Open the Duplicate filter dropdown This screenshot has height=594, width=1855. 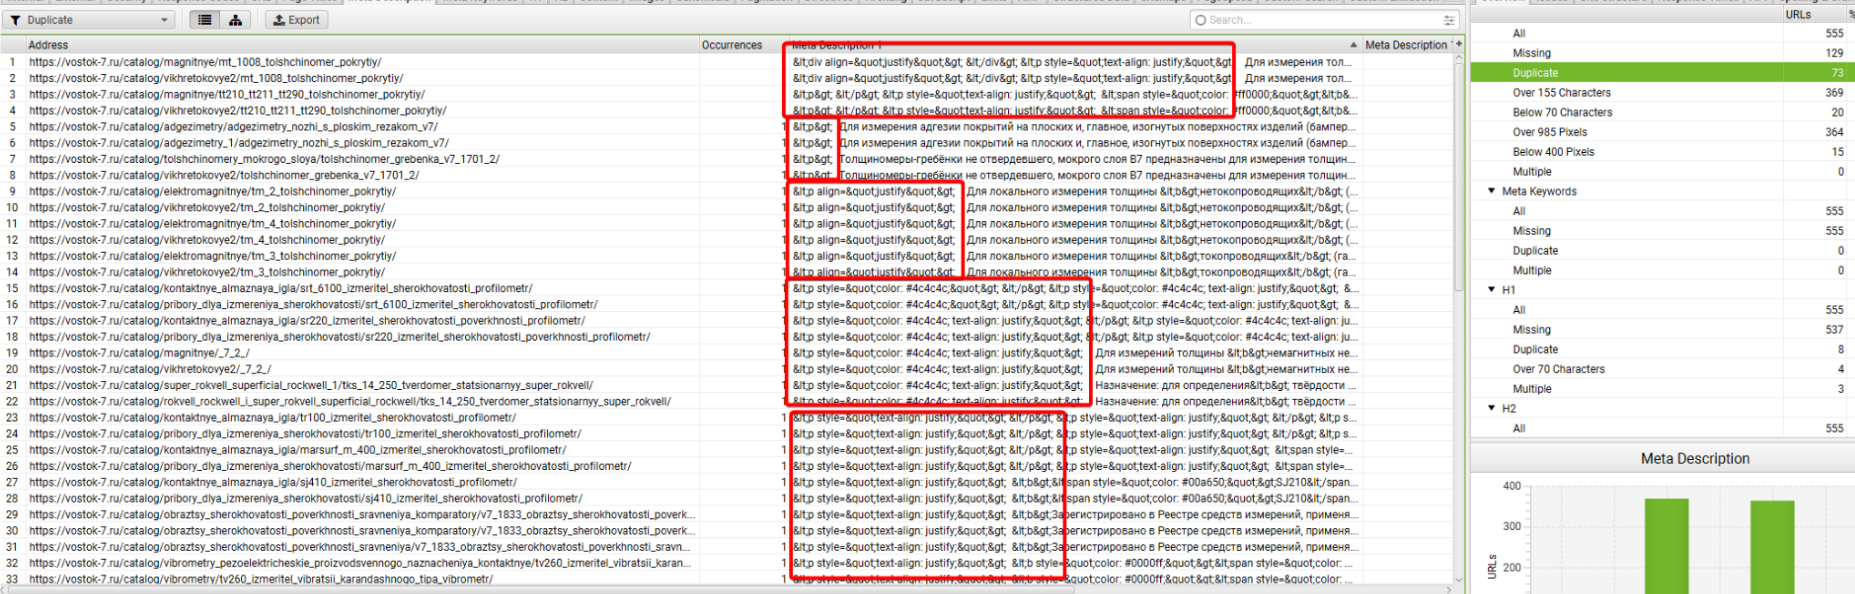pyautogui.click(x=90, y=20)
